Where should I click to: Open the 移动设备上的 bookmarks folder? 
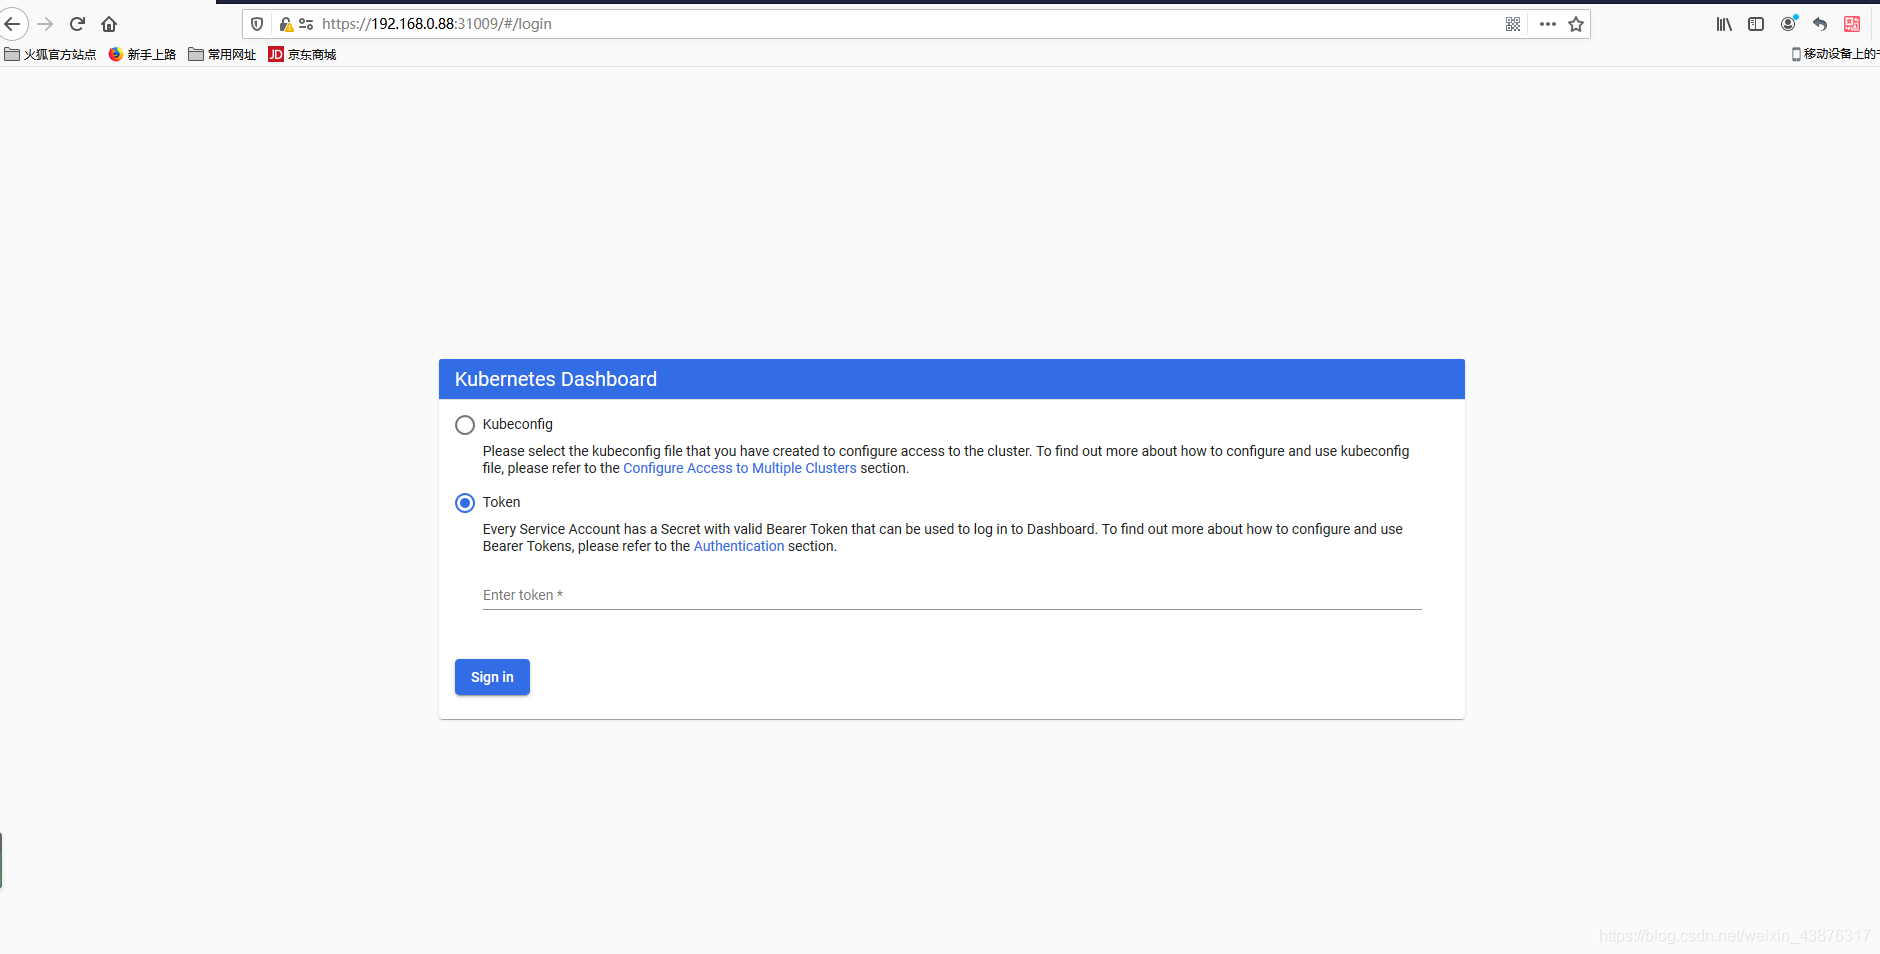tap(1835, 54)
